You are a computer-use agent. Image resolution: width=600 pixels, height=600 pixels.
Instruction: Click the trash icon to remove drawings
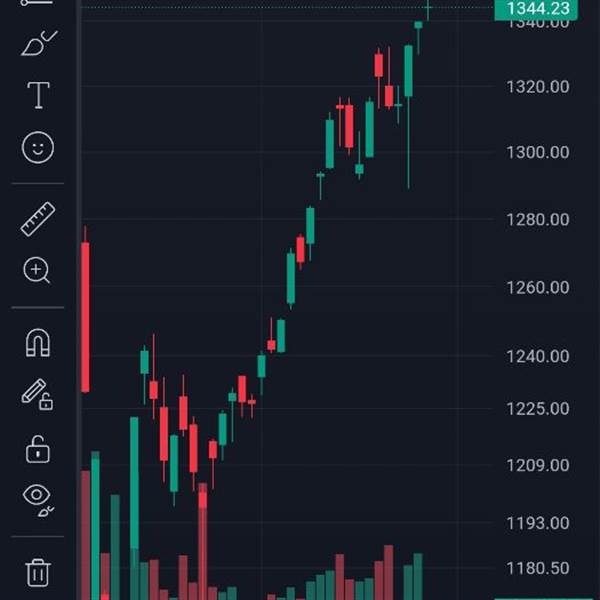pos(38,573)
